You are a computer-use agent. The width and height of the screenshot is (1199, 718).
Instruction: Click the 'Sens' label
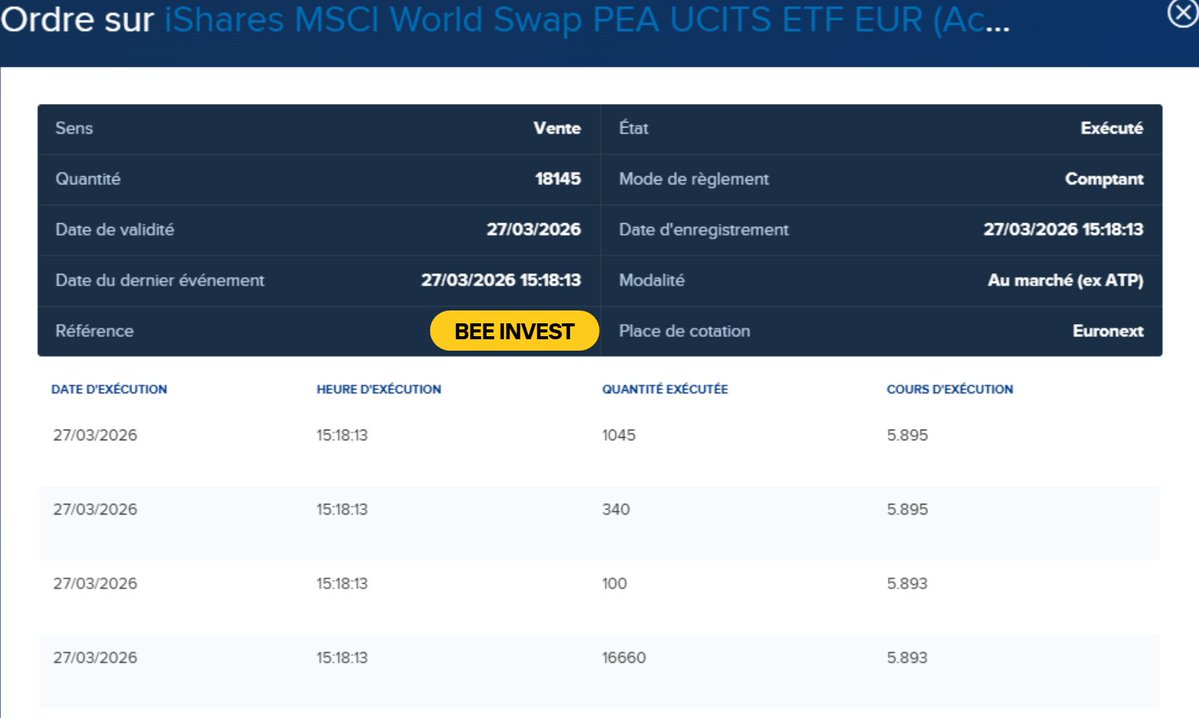click(74, 128)
